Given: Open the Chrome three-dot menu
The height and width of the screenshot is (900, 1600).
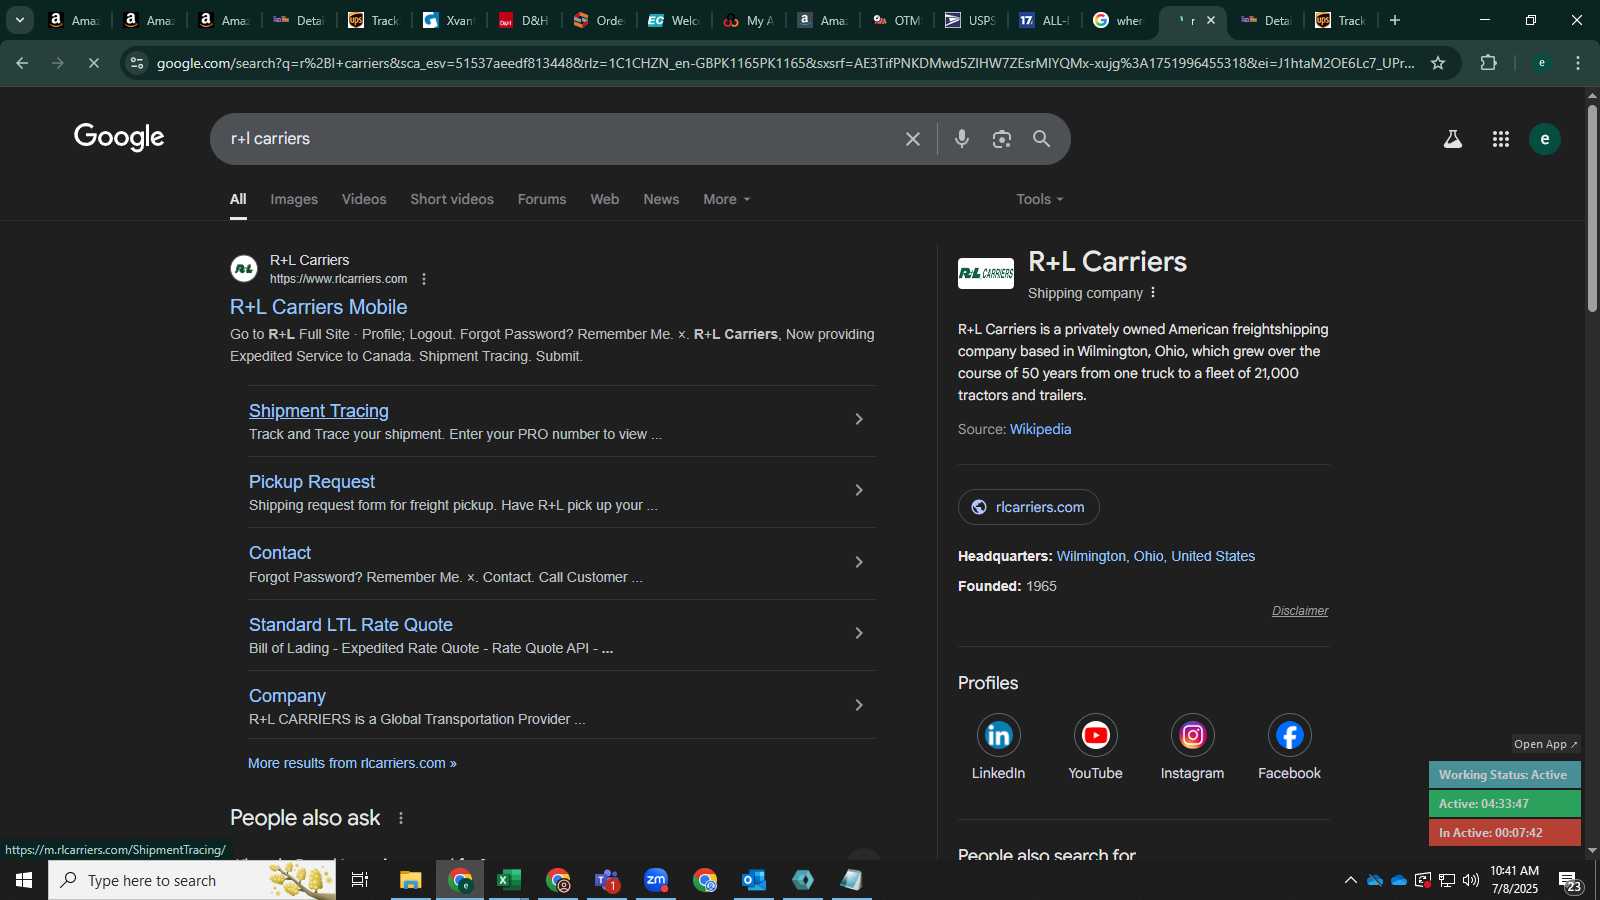Looking at the screenshot, I should click(1578, 63).
